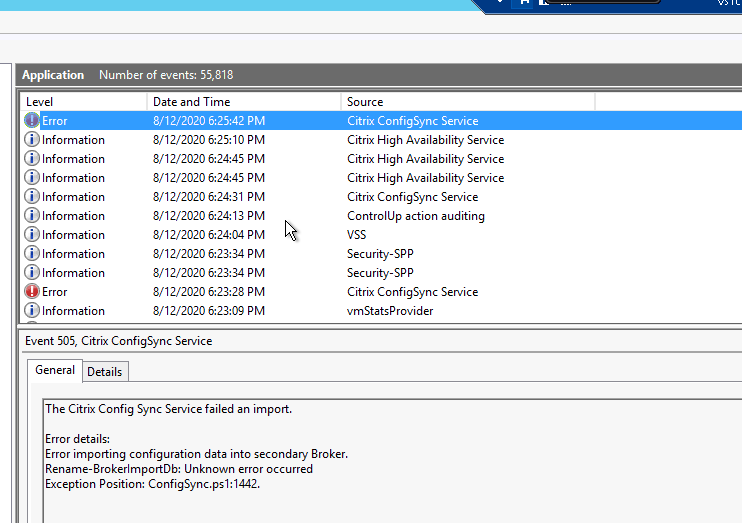The image size is (742, 523).
Task: Click the Citrix High Availability Service source at 6:25:10 PM
Action: [425, 140]
